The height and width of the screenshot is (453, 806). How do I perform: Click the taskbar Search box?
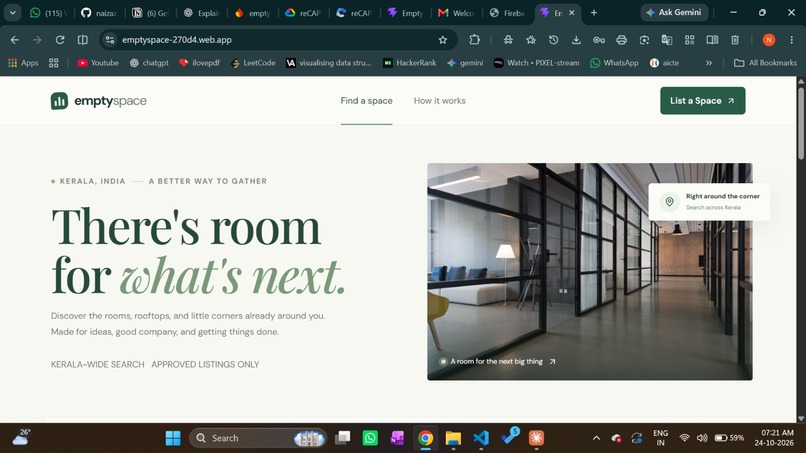pos(258,438)
